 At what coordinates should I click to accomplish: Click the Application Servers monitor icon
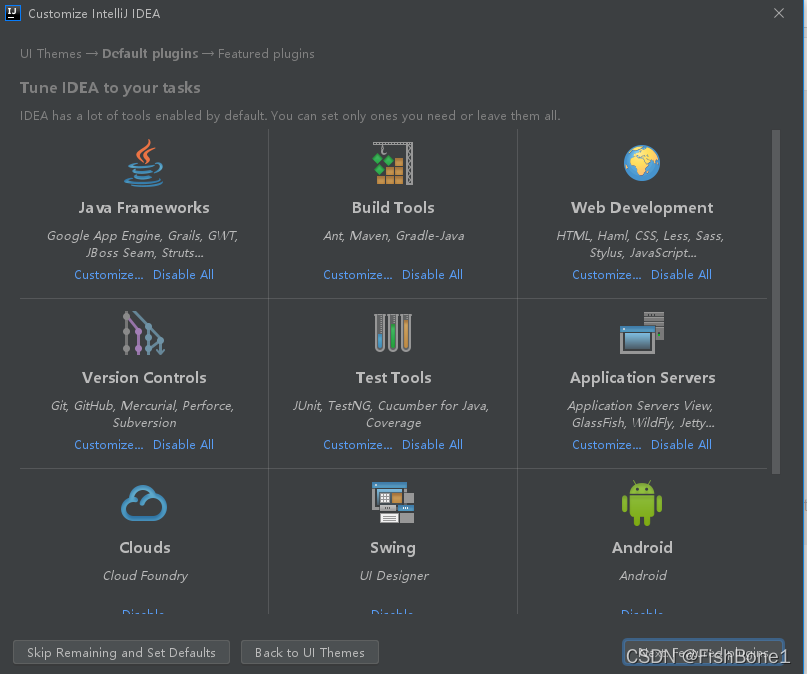(642, 333)
